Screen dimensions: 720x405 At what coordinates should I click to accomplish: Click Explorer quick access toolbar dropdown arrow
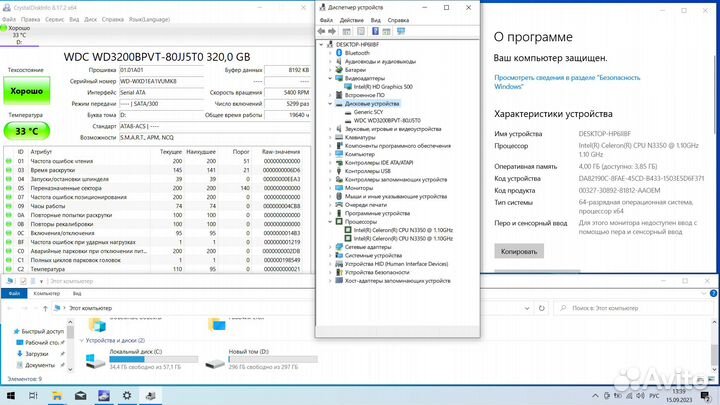coord(41,281)
